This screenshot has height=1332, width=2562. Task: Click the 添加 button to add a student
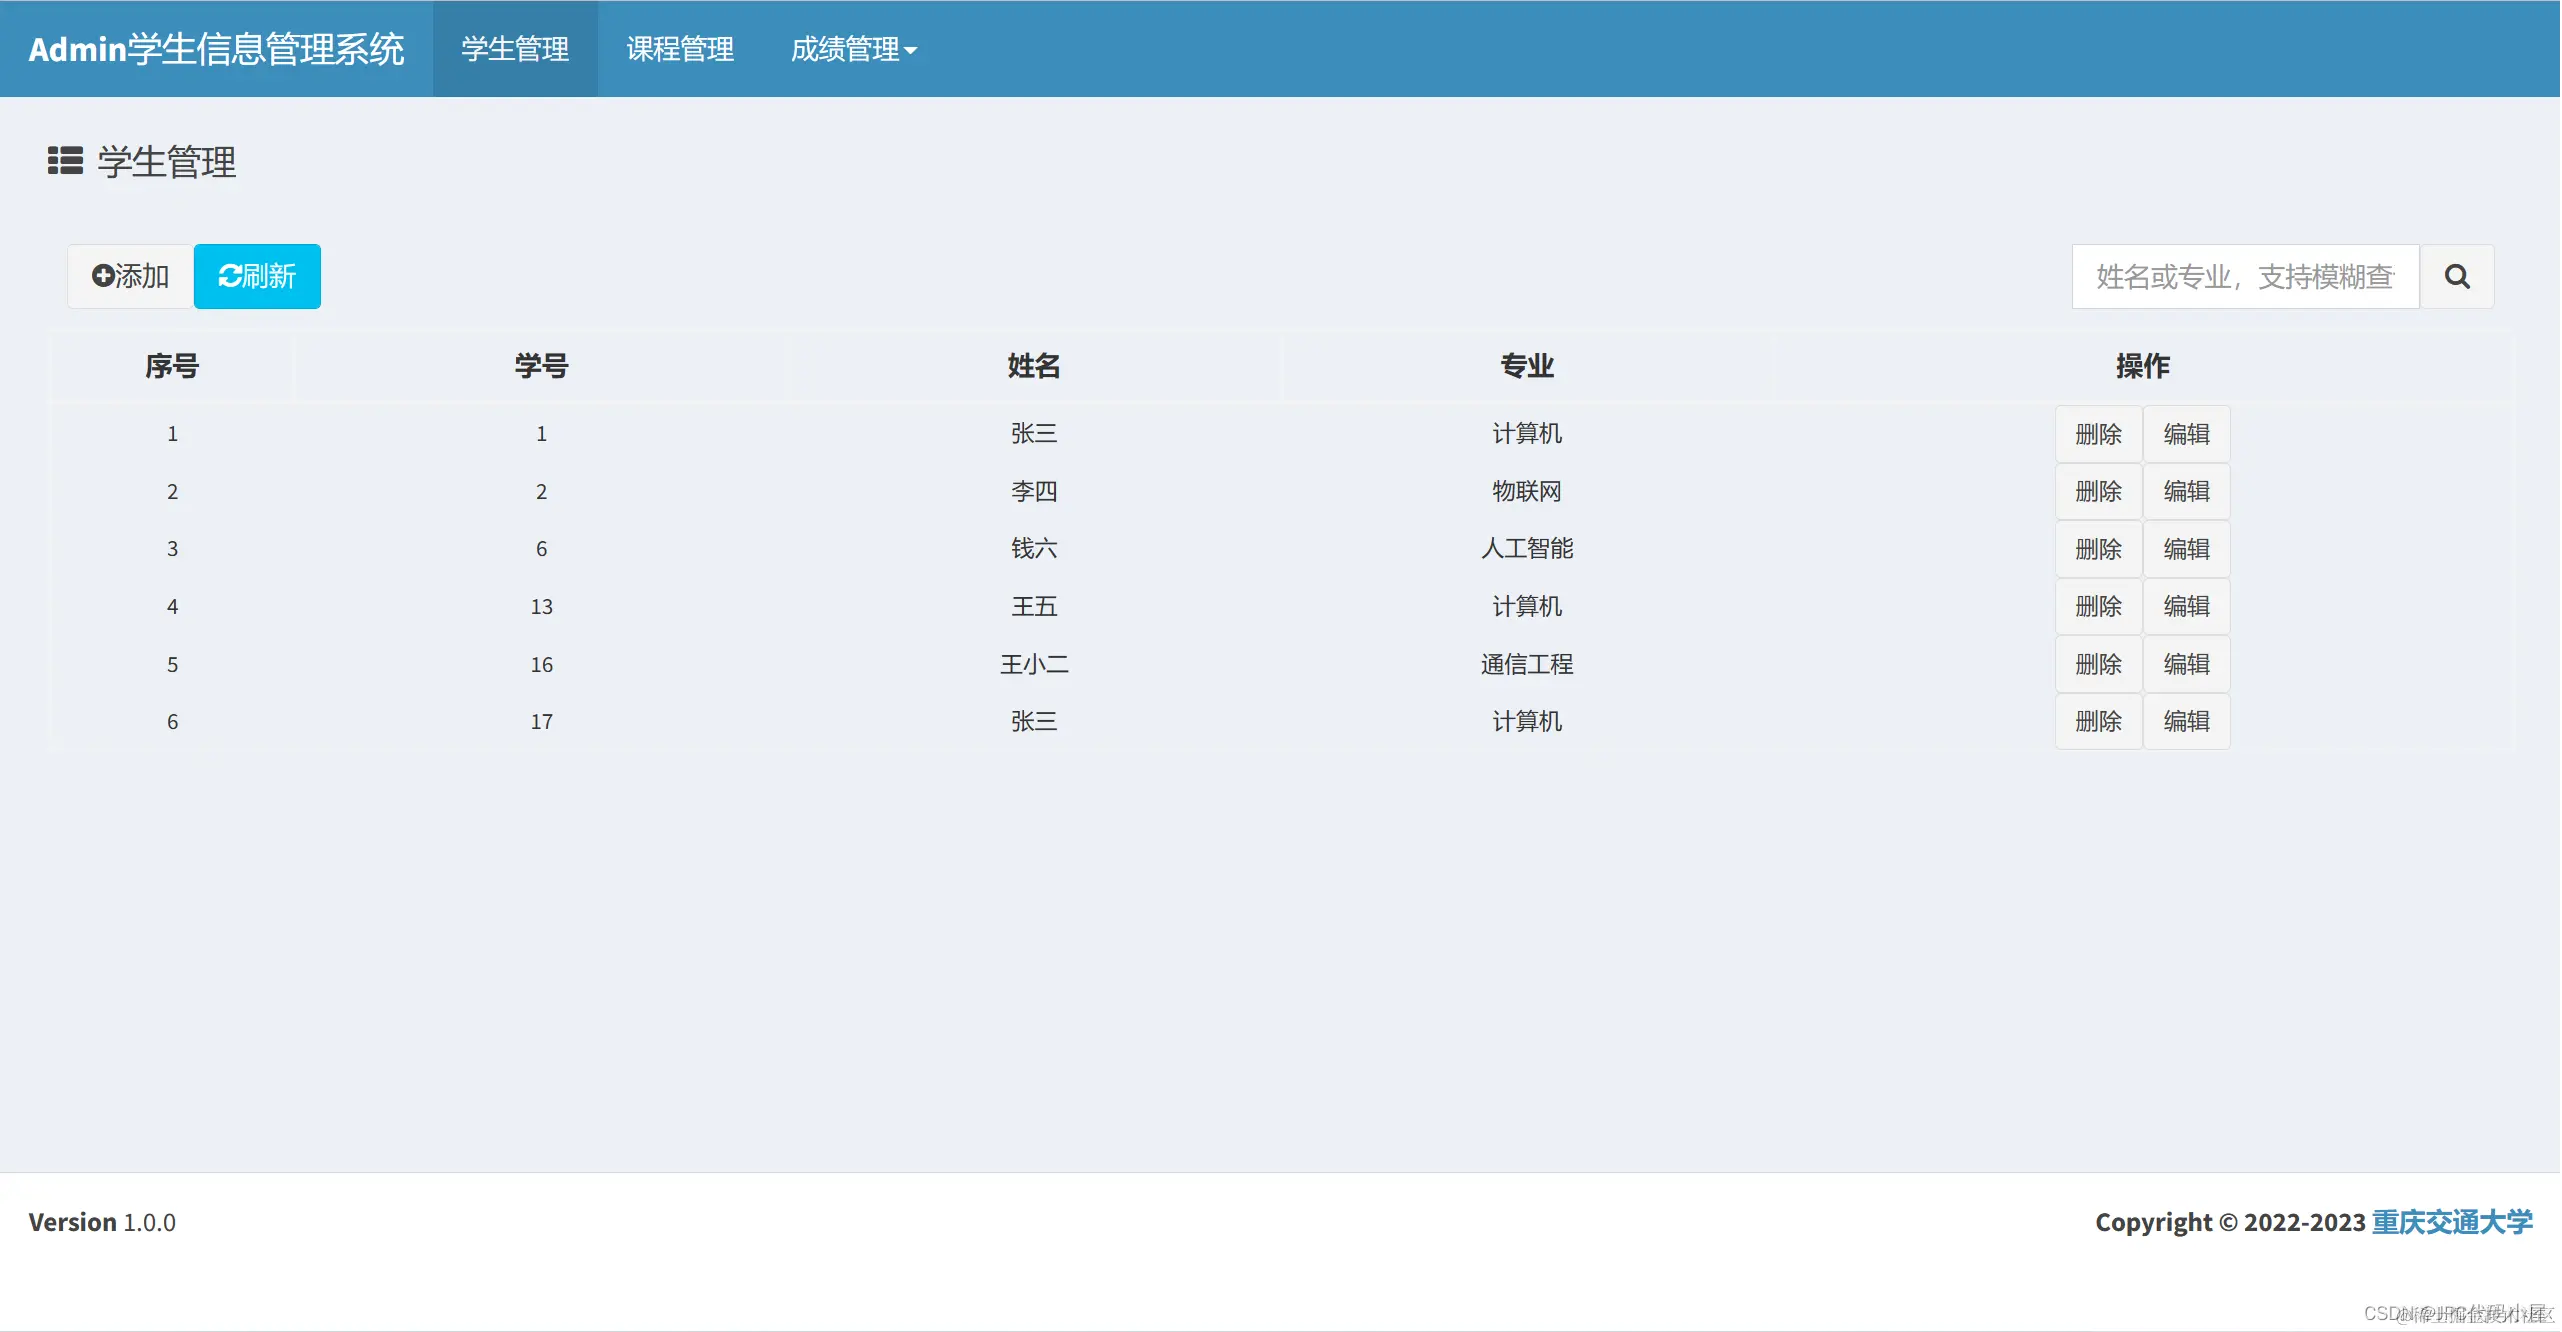tap(130, 276)
